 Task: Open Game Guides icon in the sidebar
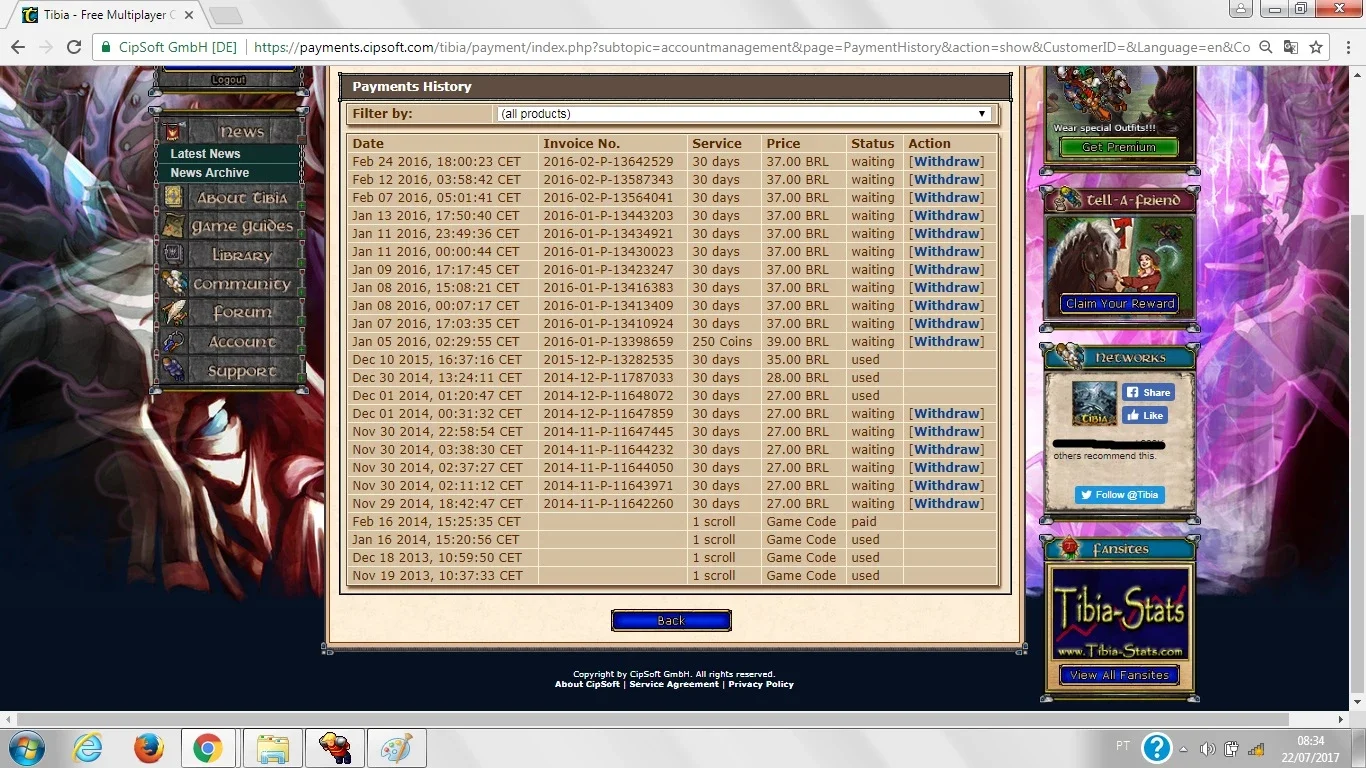coord(174,226)
